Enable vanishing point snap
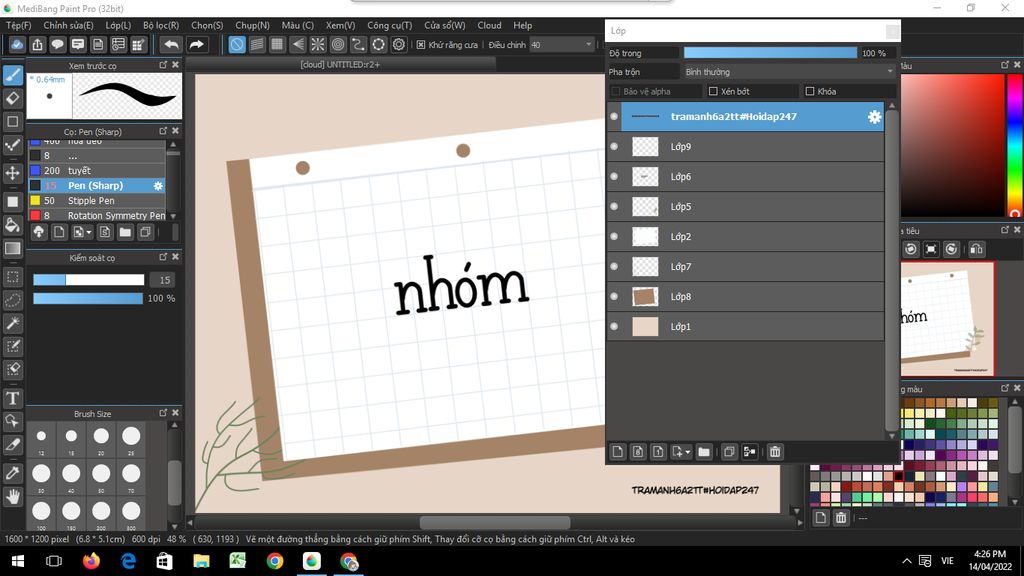Viewport: 1024px width, 576px height. pos(298,44)
